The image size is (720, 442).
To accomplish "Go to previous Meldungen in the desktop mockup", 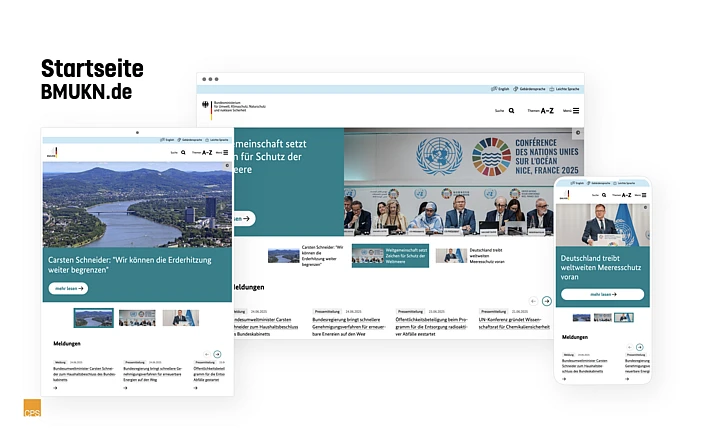I will pyautogui.click(x=533, y=301).
